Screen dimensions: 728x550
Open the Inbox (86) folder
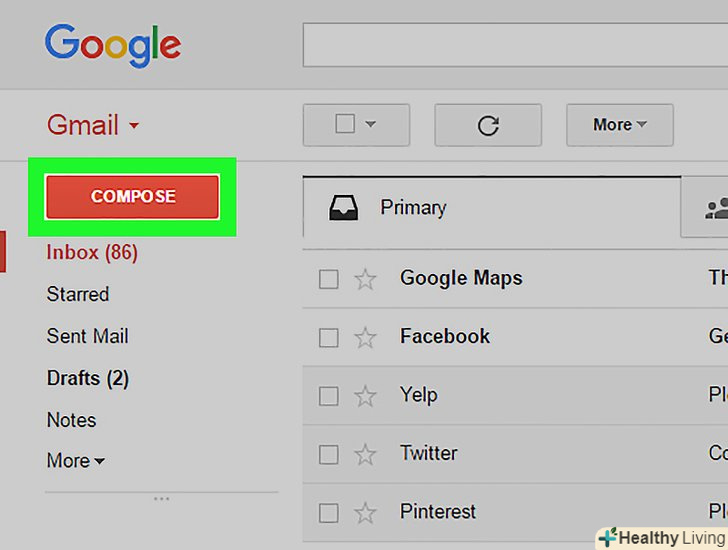(x=92, y=252)
